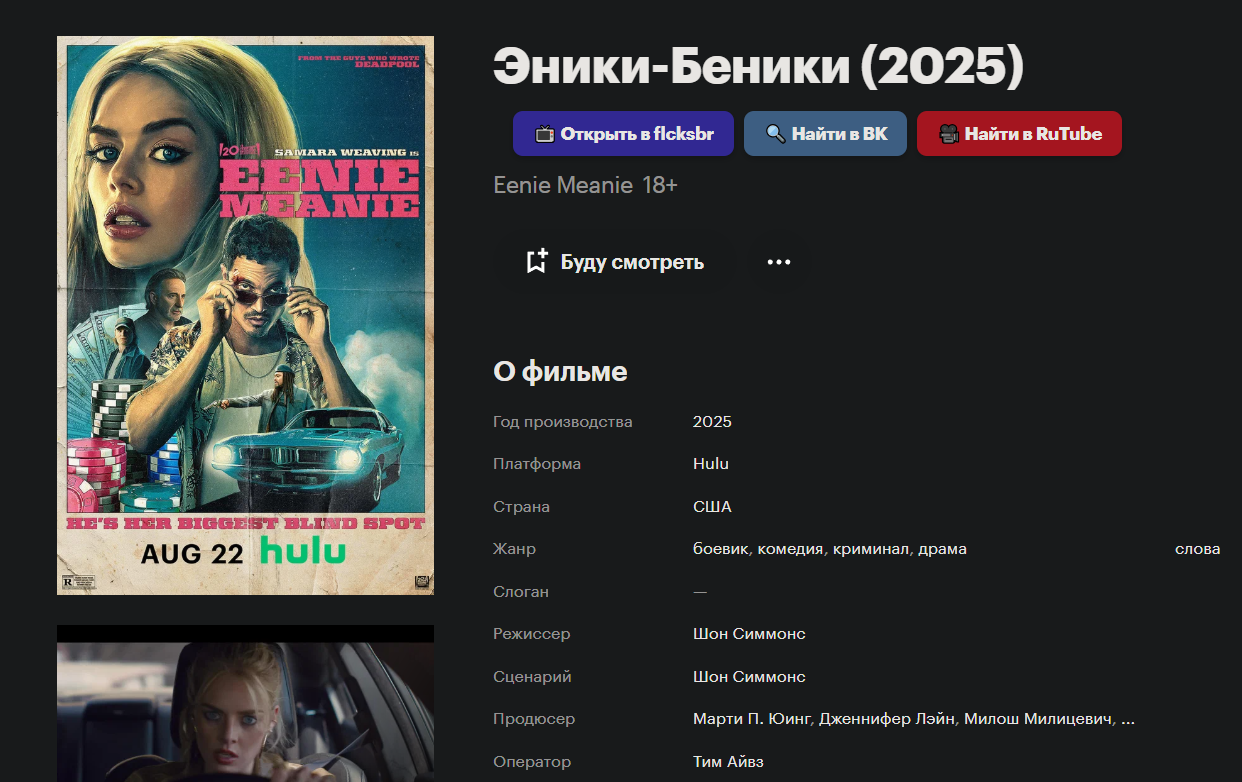Click the "Оператор" label

(x=532, y=762)
